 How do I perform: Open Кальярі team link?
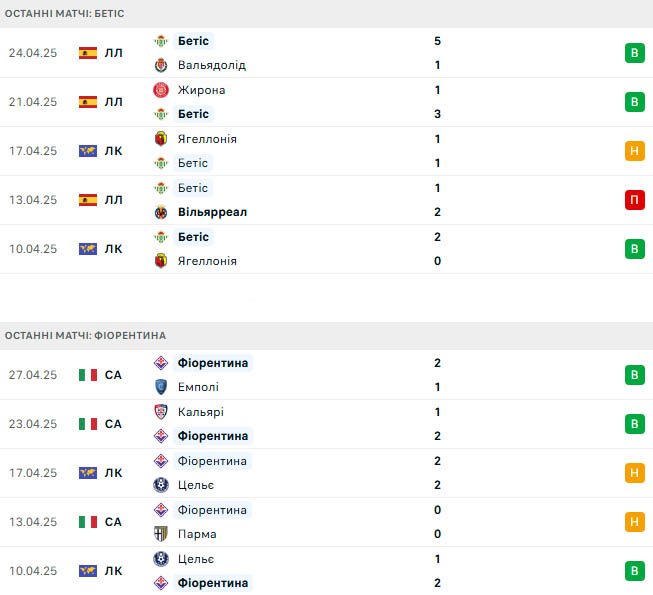point(201,412)
